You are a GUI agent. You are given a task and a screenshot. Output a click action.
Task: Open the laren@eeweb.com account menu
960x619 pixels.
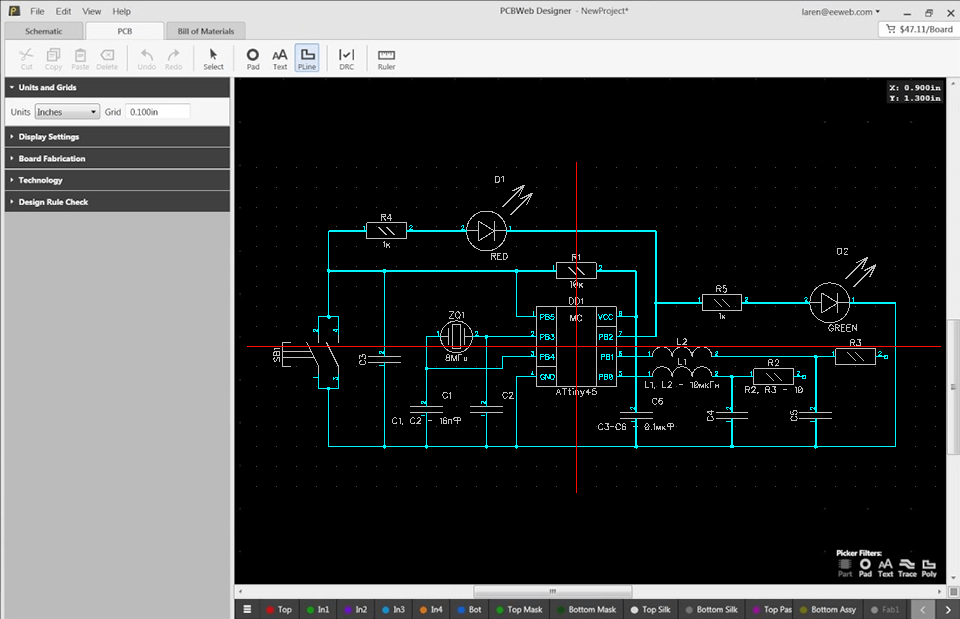point(840,12)
